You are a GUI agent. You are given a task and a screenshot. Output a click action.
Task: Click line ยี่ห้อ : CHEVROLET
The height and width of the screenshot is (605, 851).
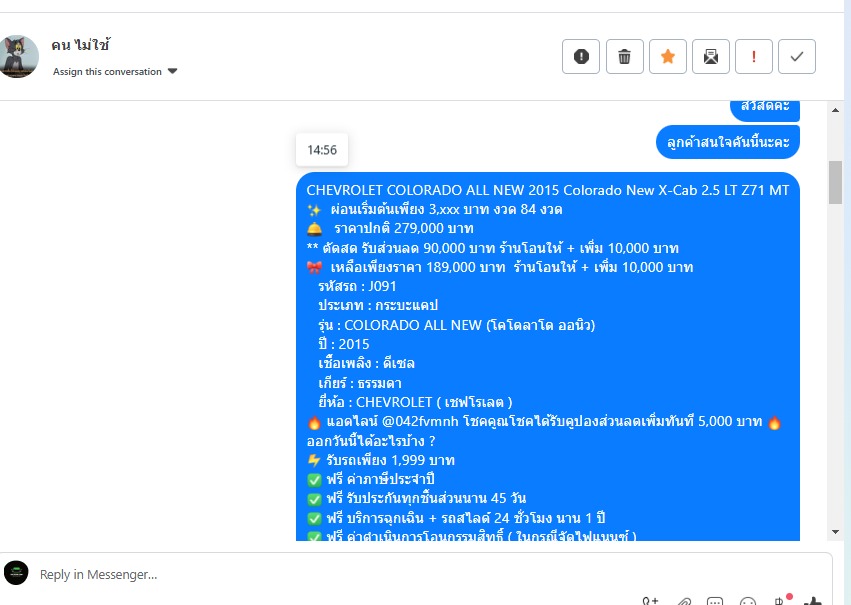[x=415, y=402]
